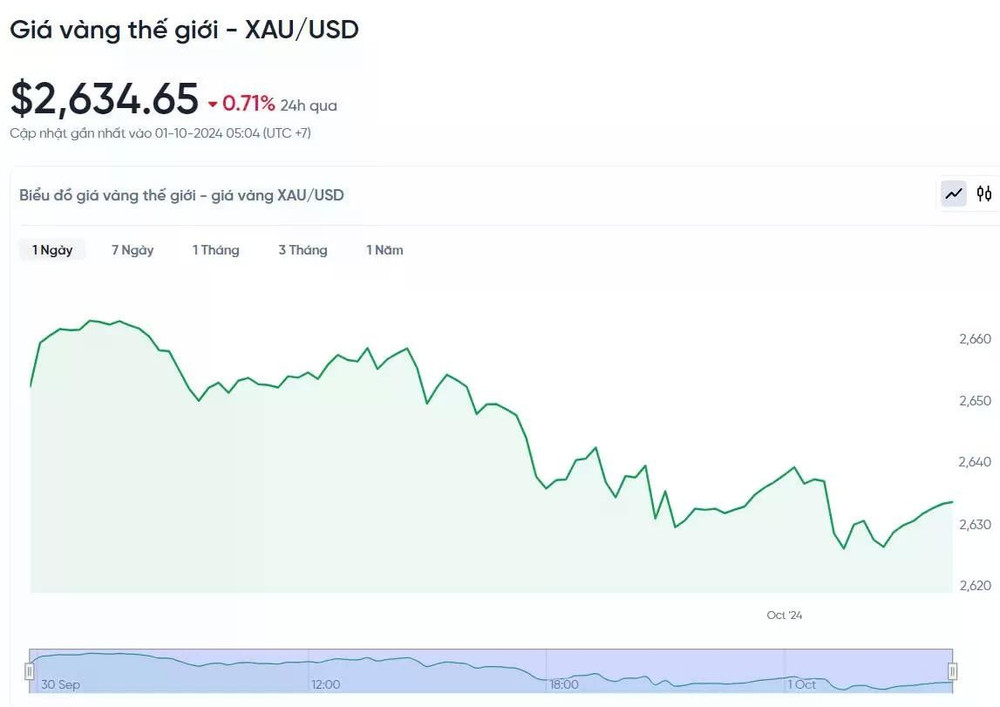Click the 12:00 marker in navigator

click(325, 685)
